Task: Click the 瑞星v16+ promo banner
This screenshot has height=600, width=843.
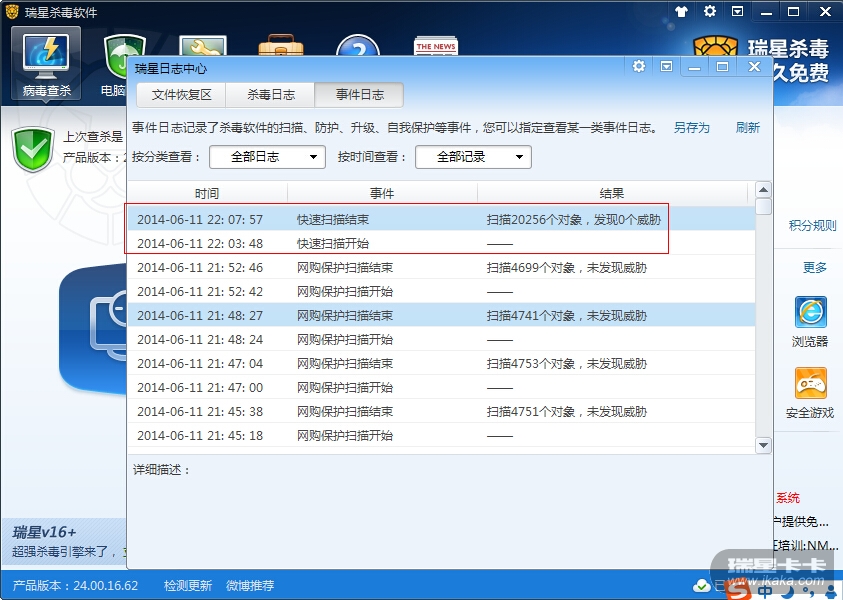Action: coord(63,541)
